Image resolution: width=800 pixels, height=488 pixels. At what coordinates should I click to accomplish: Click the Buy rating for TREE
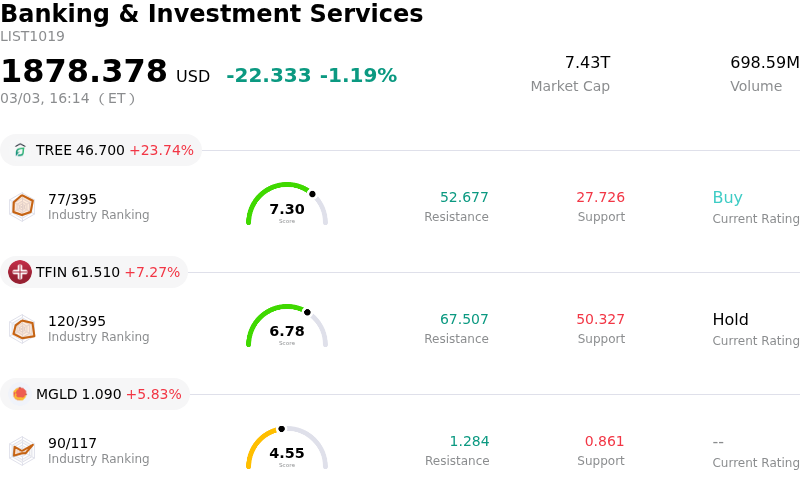(727, 198)
